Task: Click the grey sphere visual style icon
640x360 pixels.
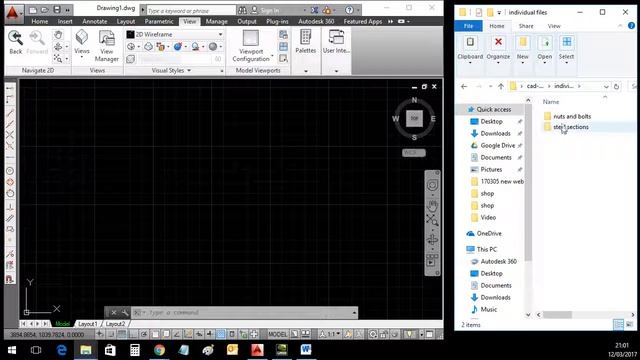Action: click(213, 47)
